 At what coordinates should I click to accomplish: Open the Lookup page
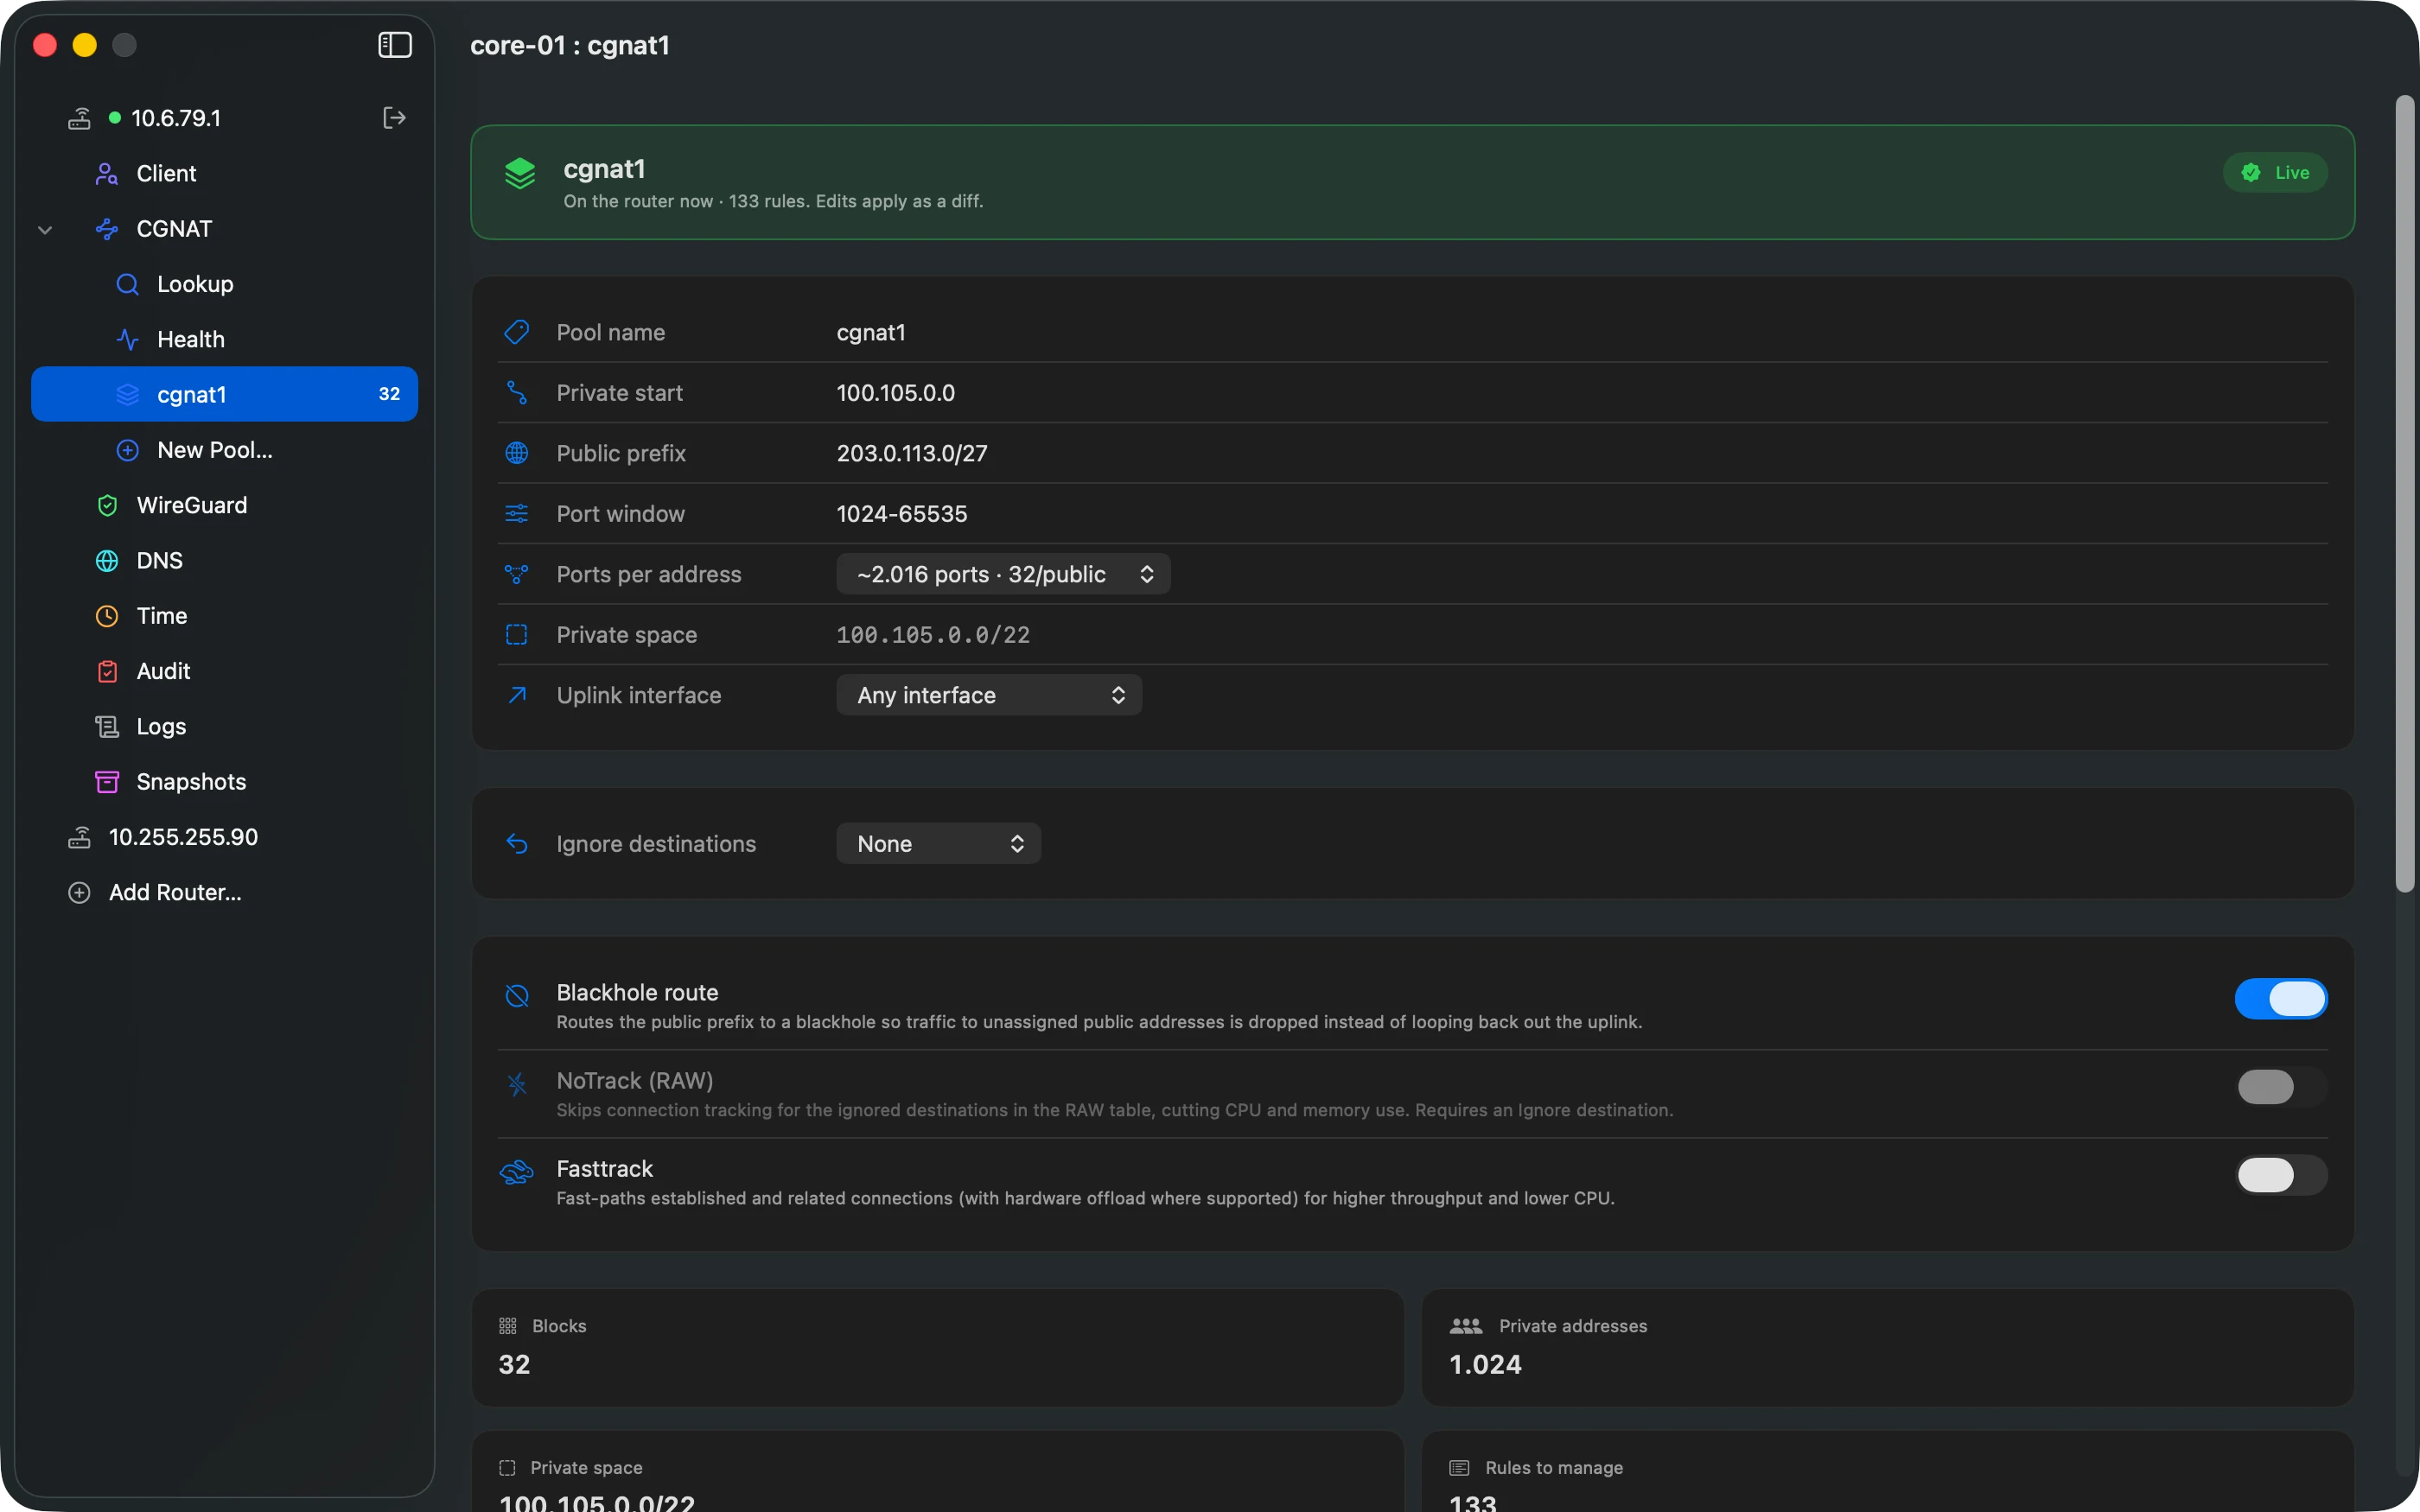pos(225,284)
